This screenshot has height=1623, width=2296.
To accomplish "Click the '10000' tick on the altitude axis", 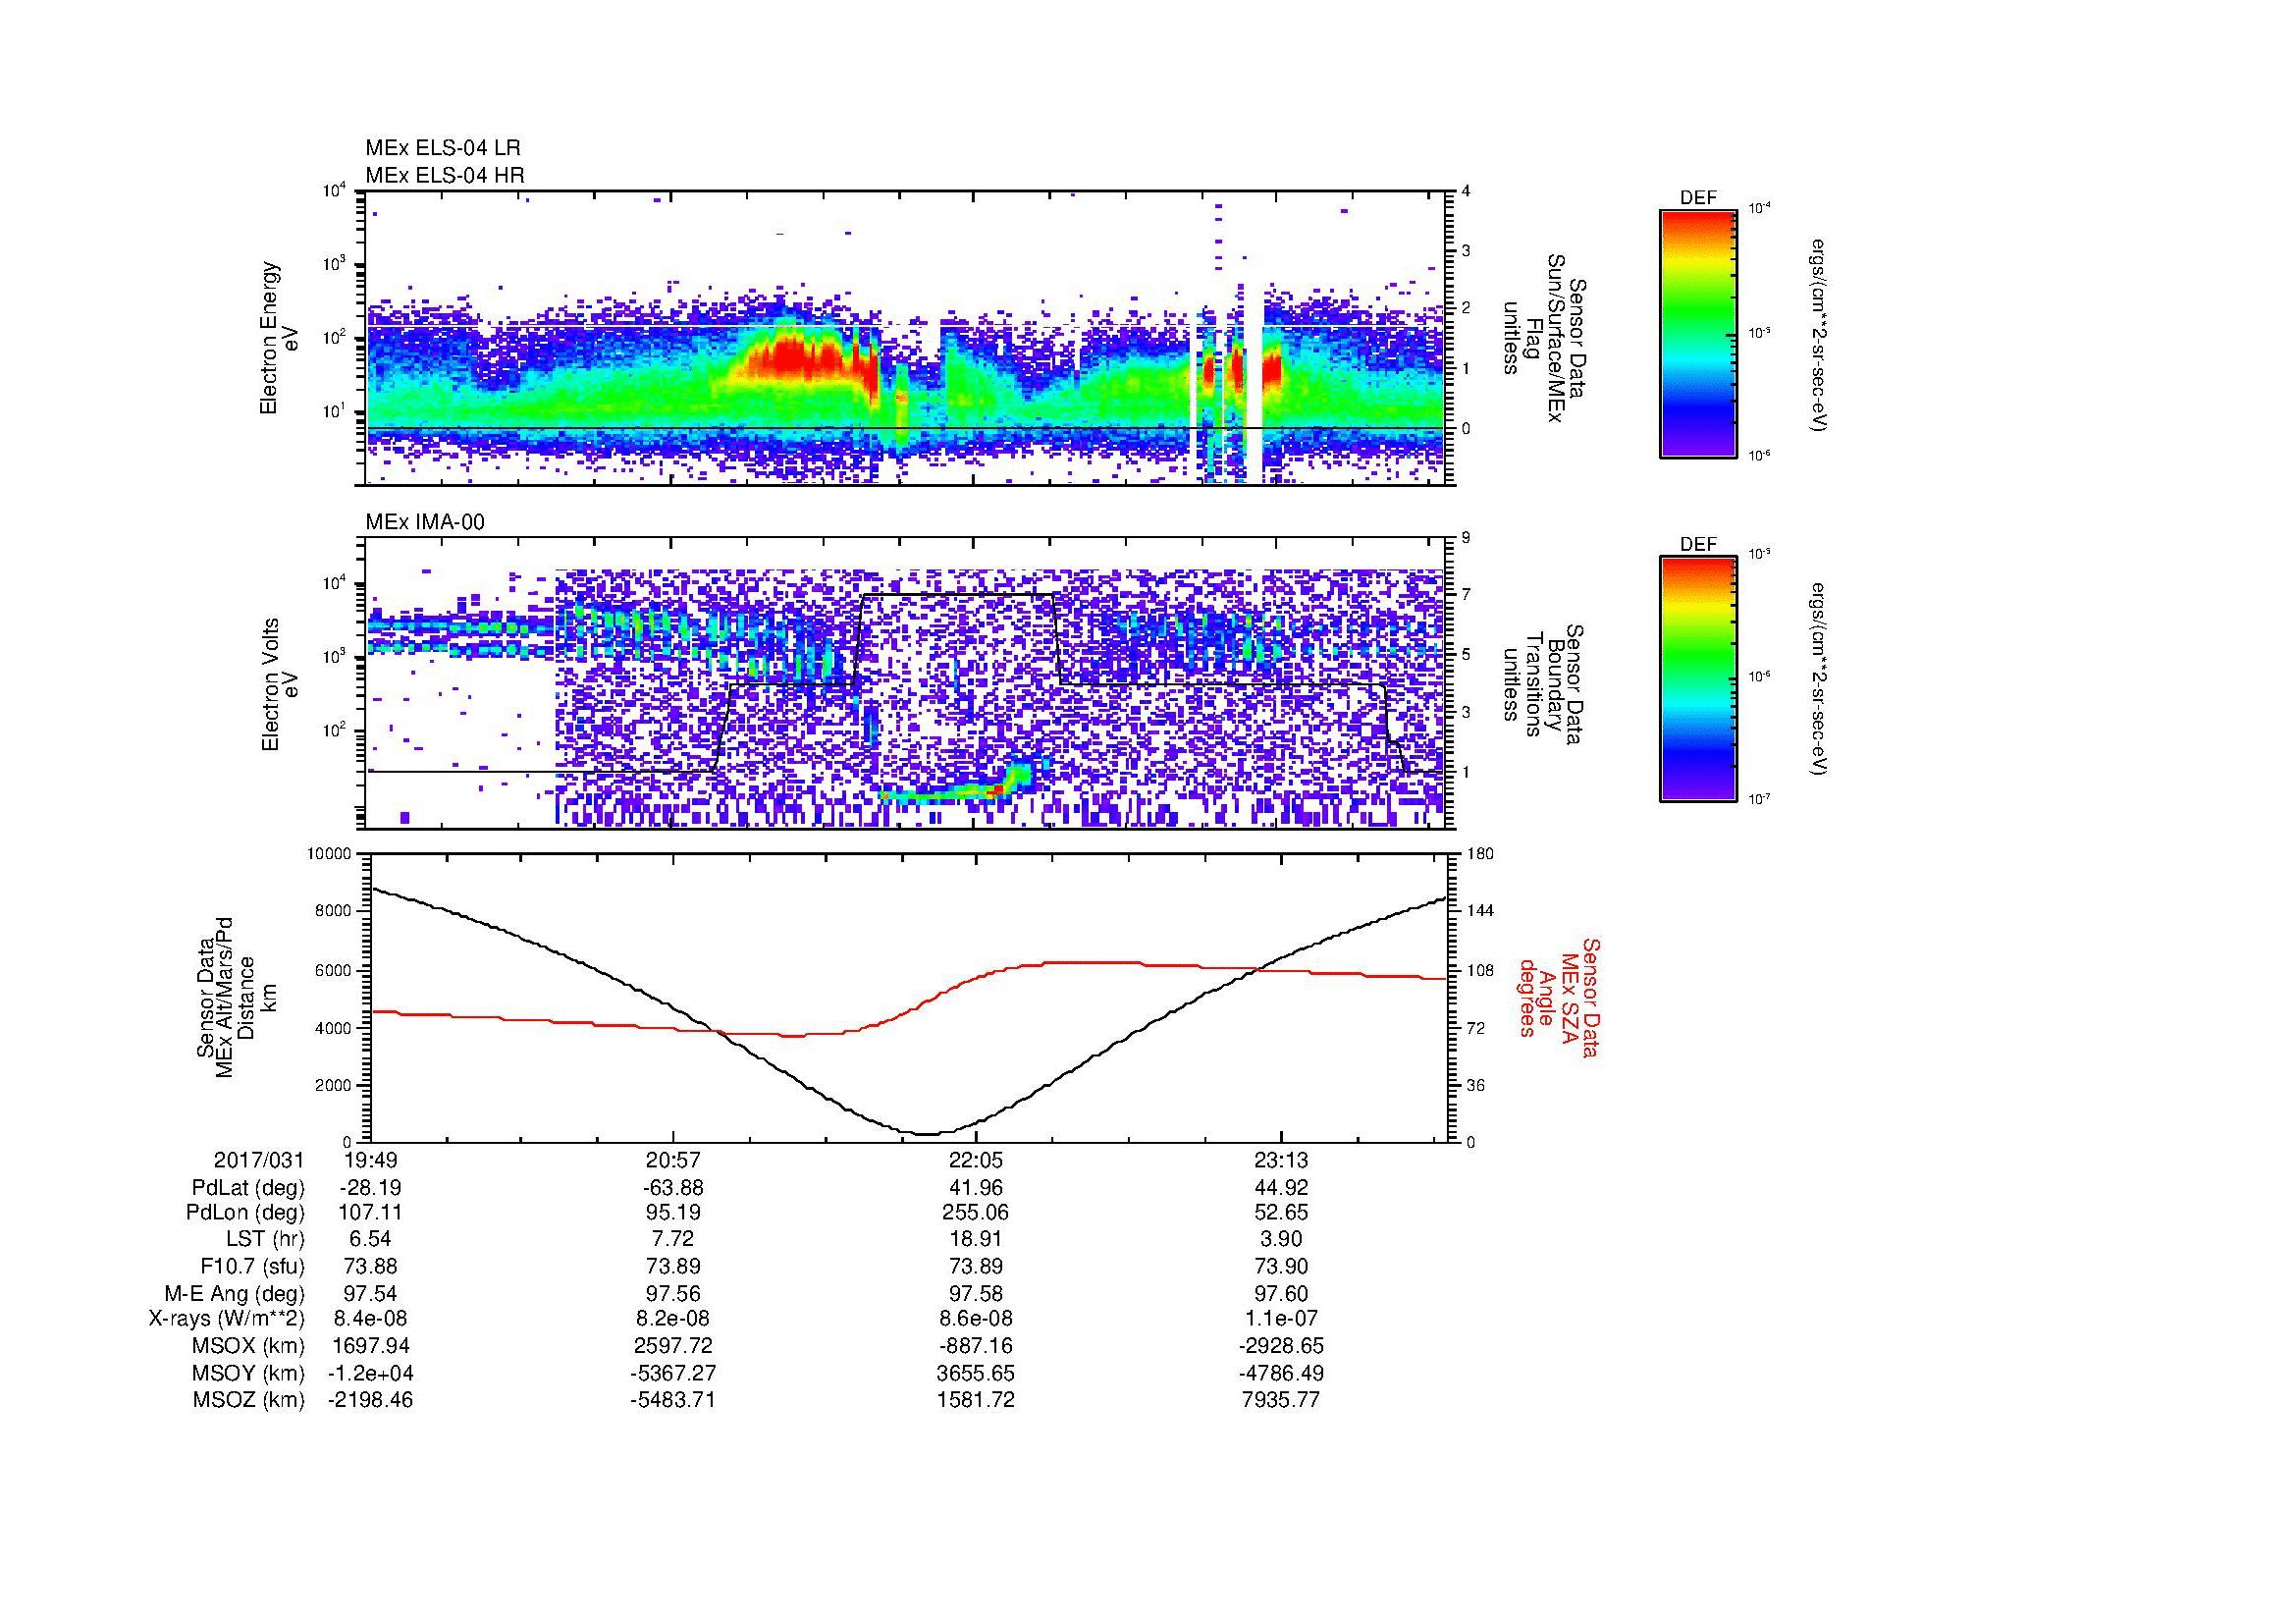I will click(x=329, y=854).
